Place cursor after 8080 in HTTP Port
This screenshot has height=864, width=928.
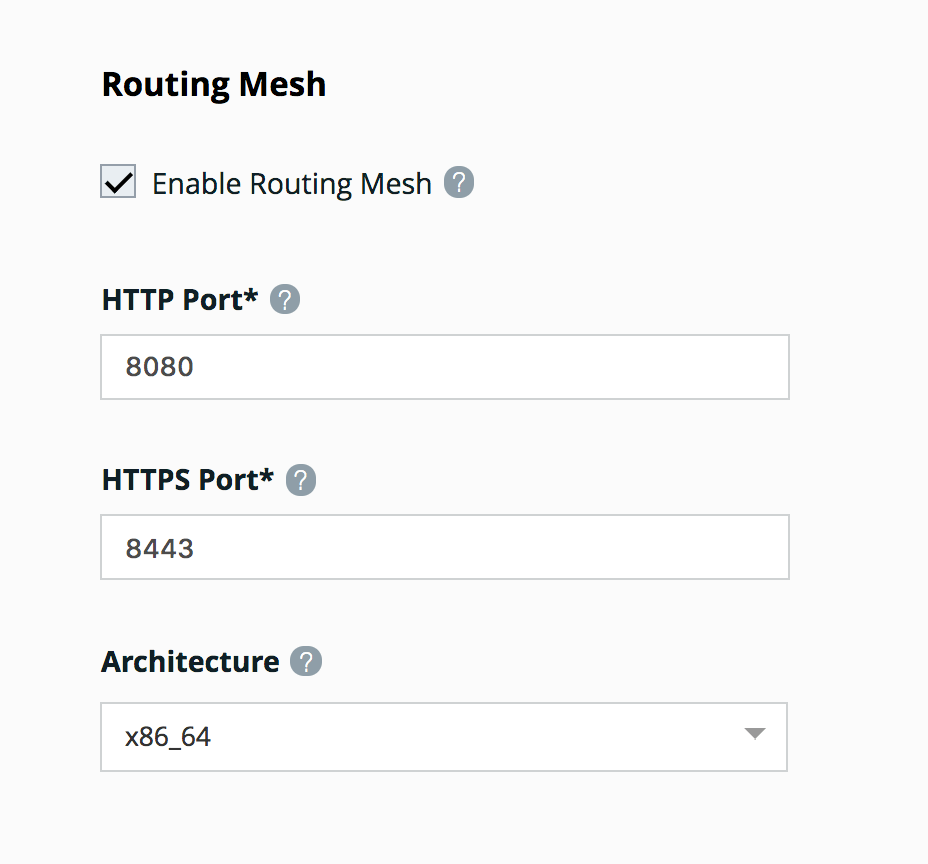(195, 367)
